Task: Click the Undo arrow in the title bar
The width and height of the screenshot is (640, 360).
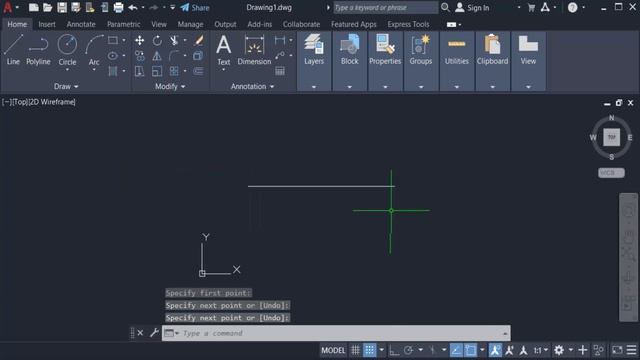Action: [133, 7]
